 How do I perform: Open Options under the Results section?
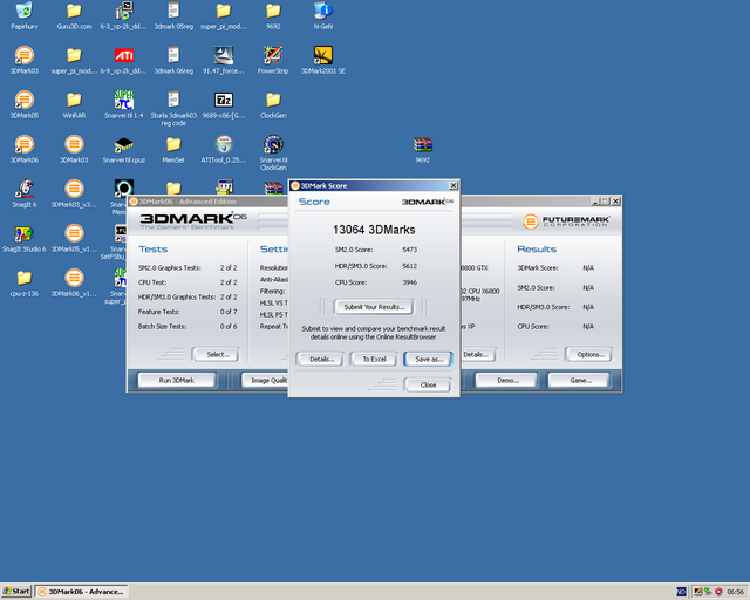[x=590, y=355]
